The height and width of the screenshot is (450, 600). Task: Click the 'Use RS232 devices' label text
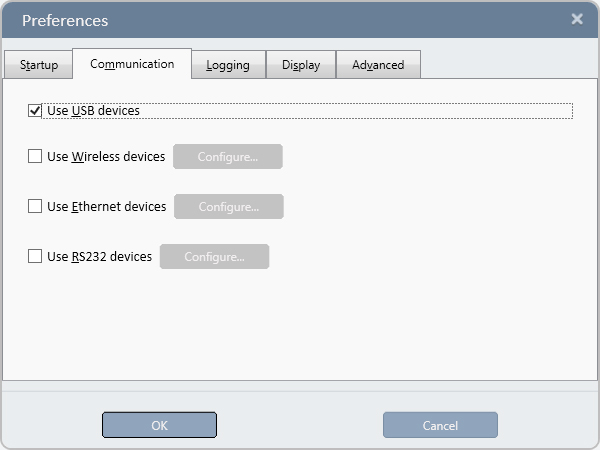point(99,256)
